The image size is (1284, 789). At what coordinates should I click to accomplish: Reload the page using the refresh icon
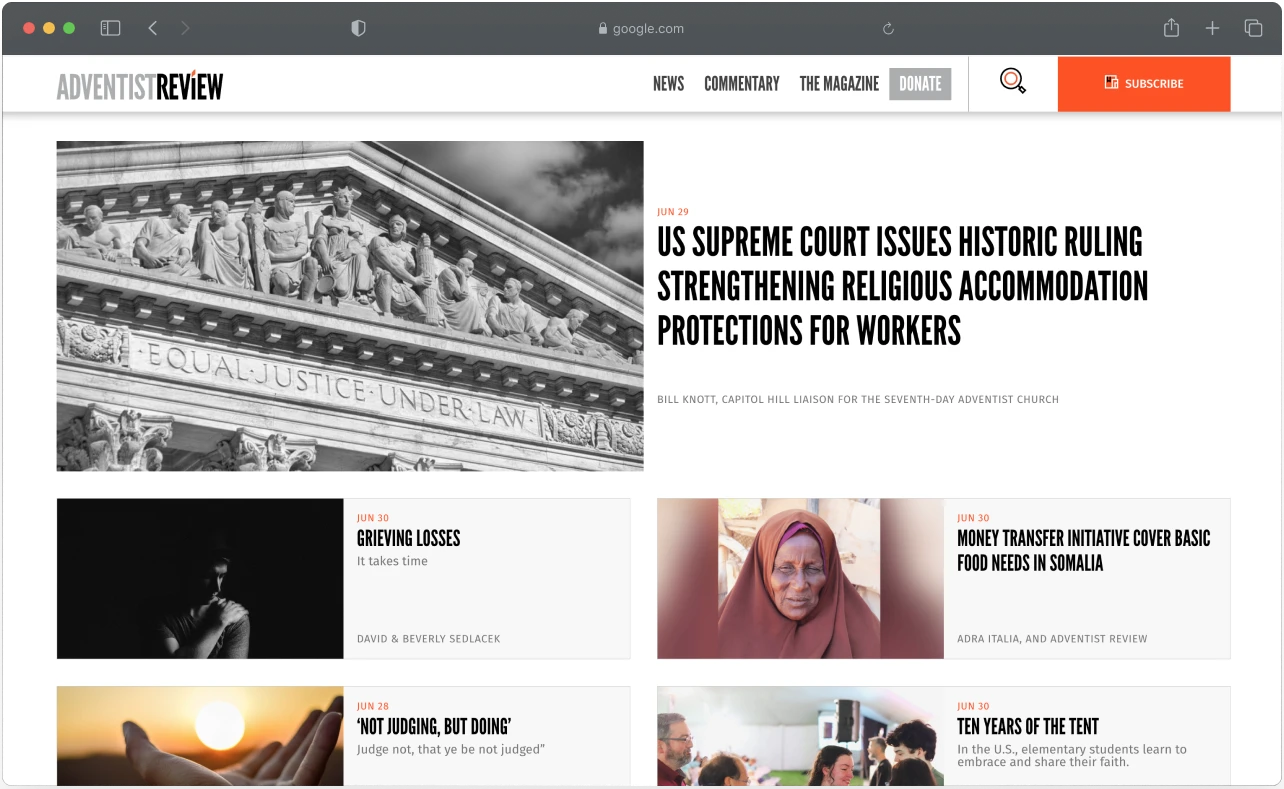click(888, 29)
